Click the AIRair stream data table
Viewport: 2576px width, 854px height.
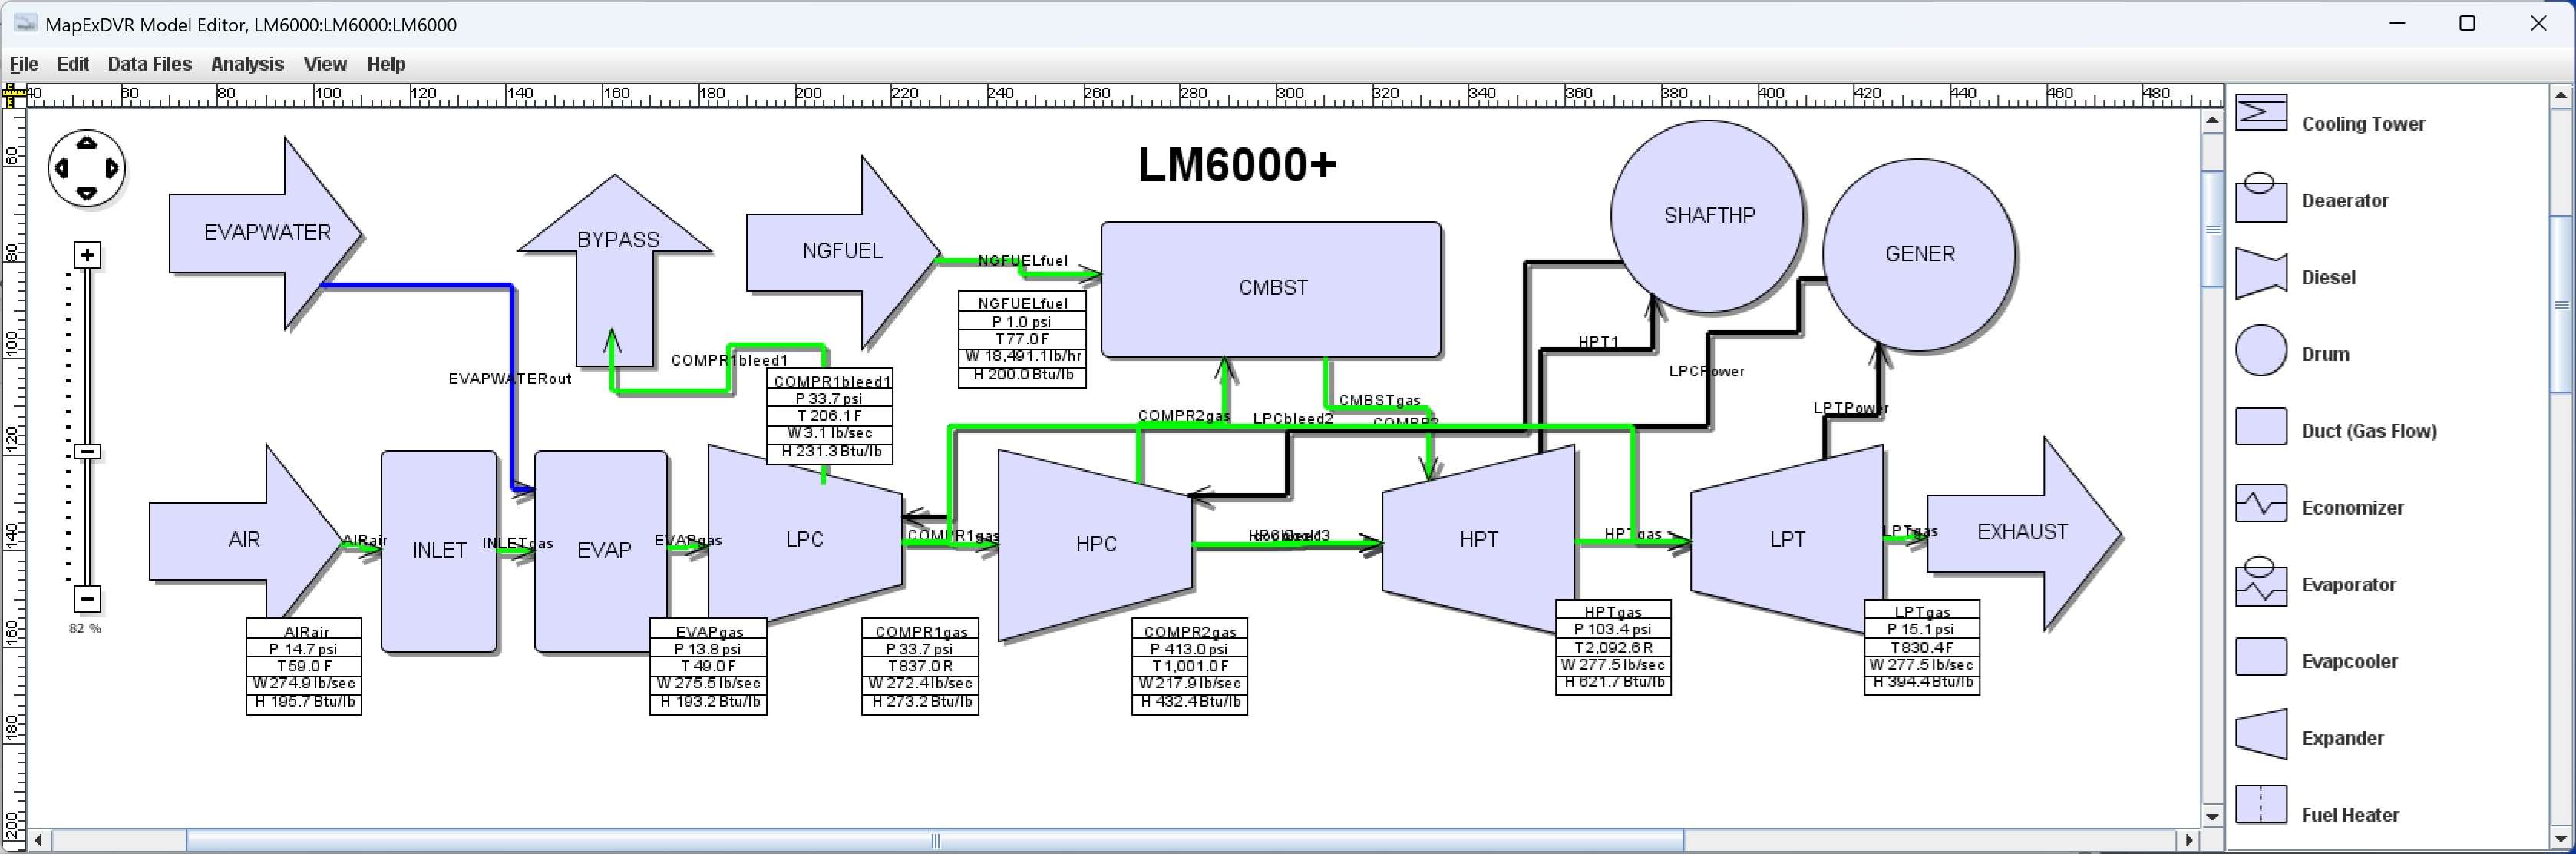pyautogui.click(x=304, y=666)
